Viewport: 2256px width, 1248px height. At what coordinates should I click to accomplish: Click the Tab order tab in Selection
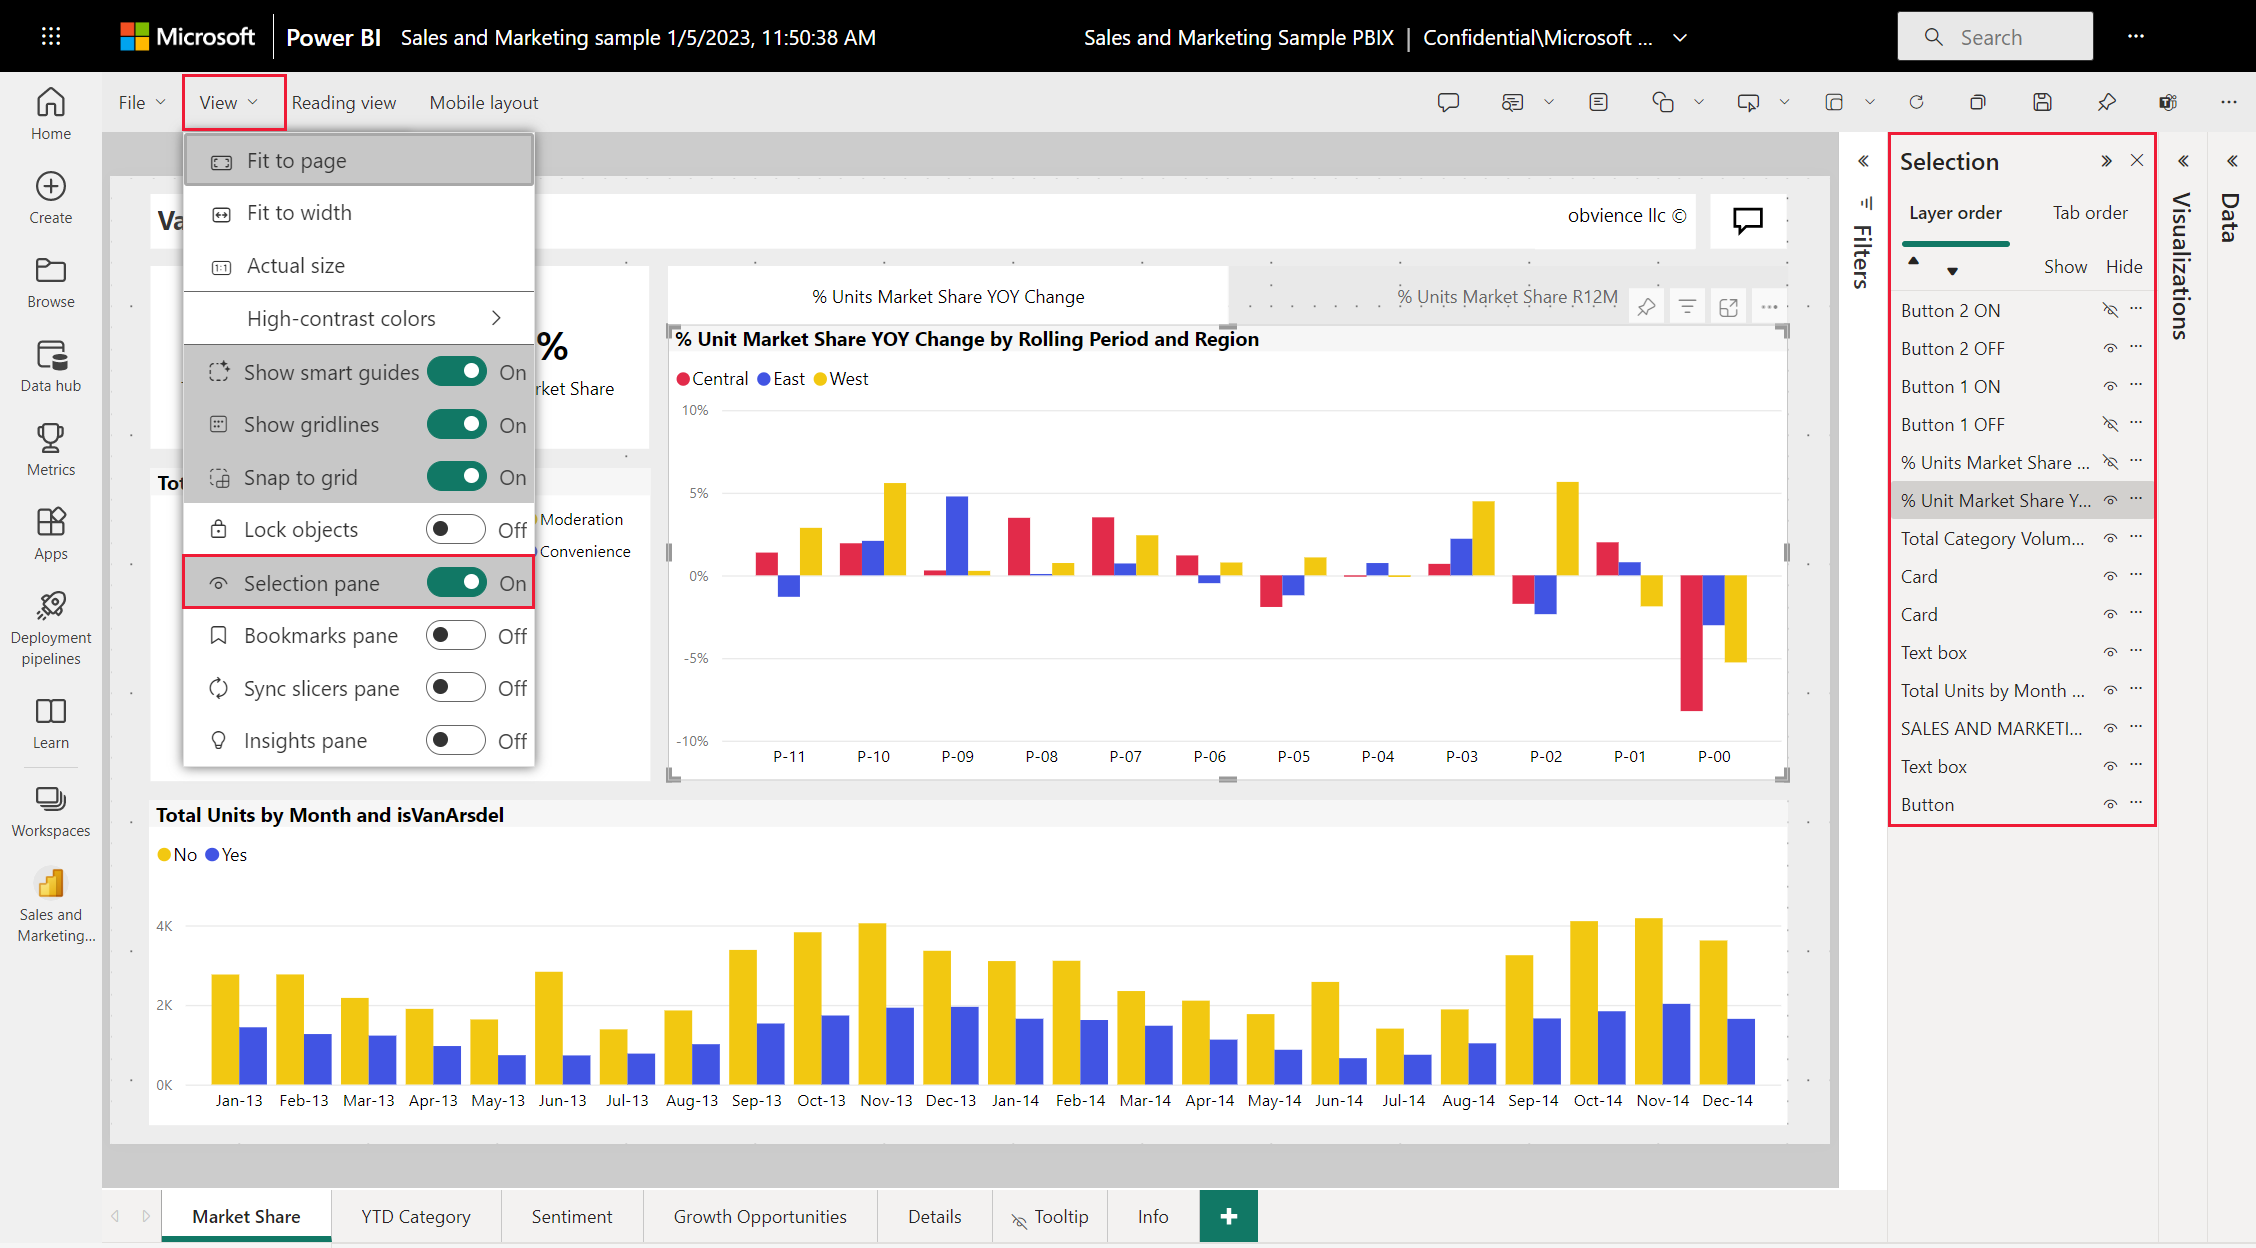click(x=2090, y=212)
